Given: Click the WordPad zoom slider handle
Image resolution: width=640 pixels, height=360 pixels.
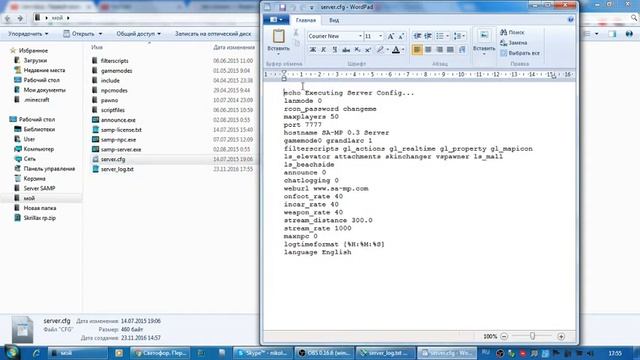Looking at the screenshot, I should [532, 336].
